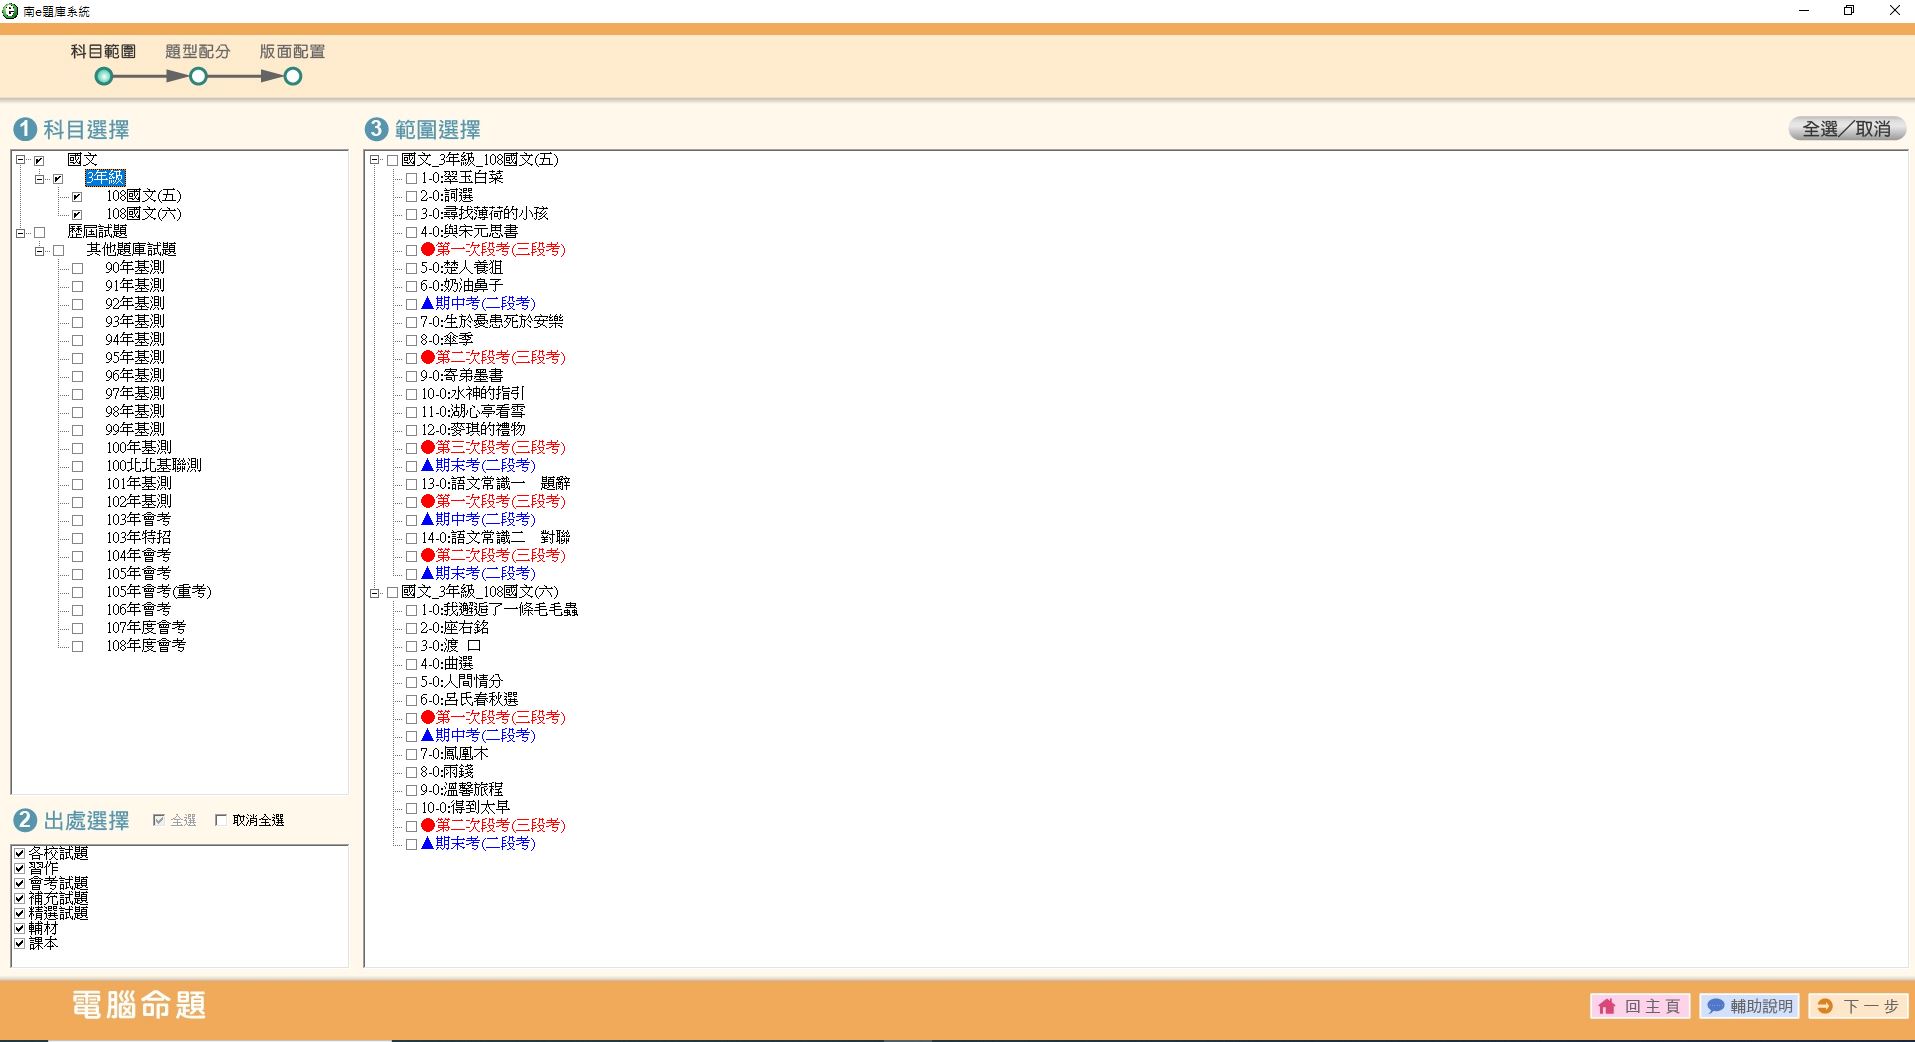
Task: Click the 105年會考(重考) exam entry
Action: (x=158, y=591)
